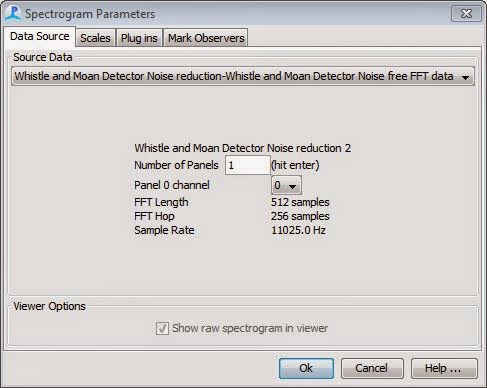Click the '(hit enter)' hint text
The image size is (487, 388).
coord(295,165)
